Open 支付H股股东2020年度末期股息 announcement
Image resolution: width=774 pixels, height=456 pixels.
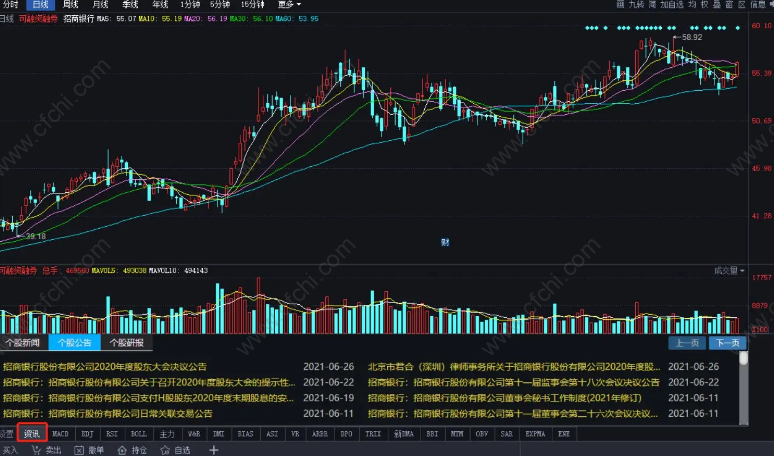[149, 398]
